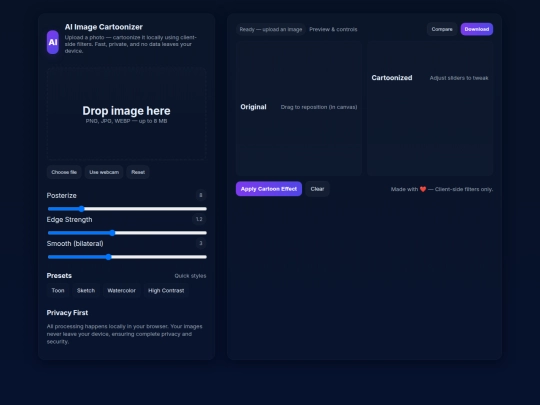Image resolution: width=540 pixels, height=405 pixels.
Task: Select the Sketch preset
Action: point(86,291)
